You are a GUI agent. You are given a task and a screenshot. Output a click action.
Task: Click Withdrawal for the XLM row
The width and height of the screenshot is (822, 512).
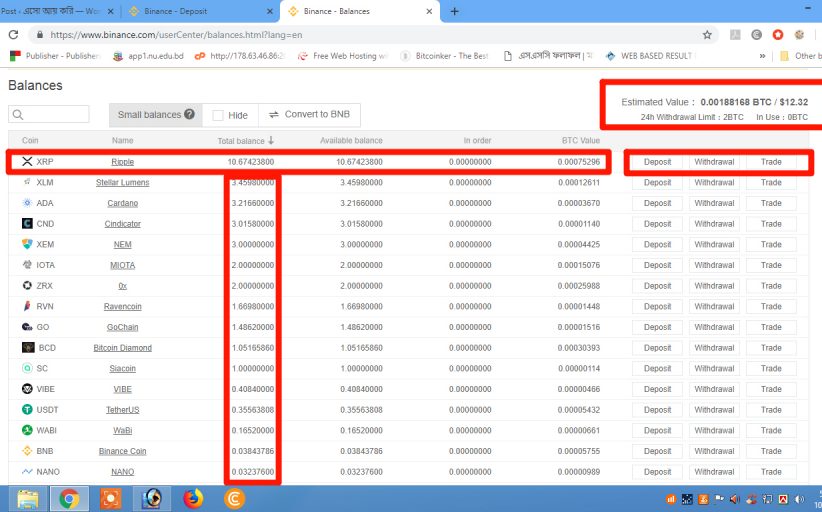click(714, 183)
